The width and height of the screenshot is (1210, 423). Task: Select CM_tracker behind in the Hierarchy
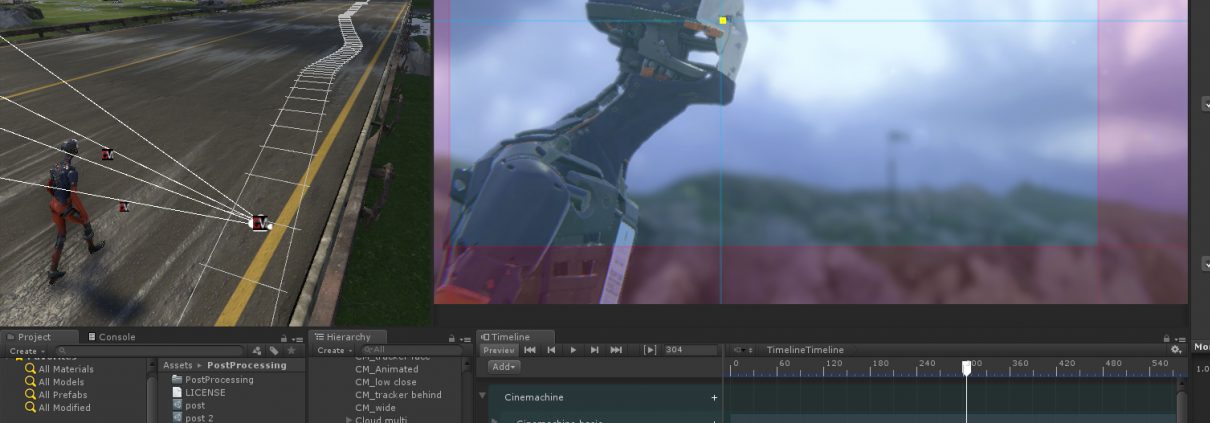[x=398, y=395]
